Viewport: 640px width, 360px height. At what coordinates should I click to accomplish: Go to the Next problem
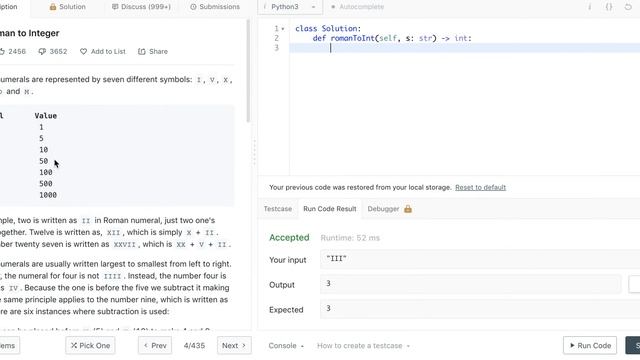pyautogui.click(x=234, y=345)
